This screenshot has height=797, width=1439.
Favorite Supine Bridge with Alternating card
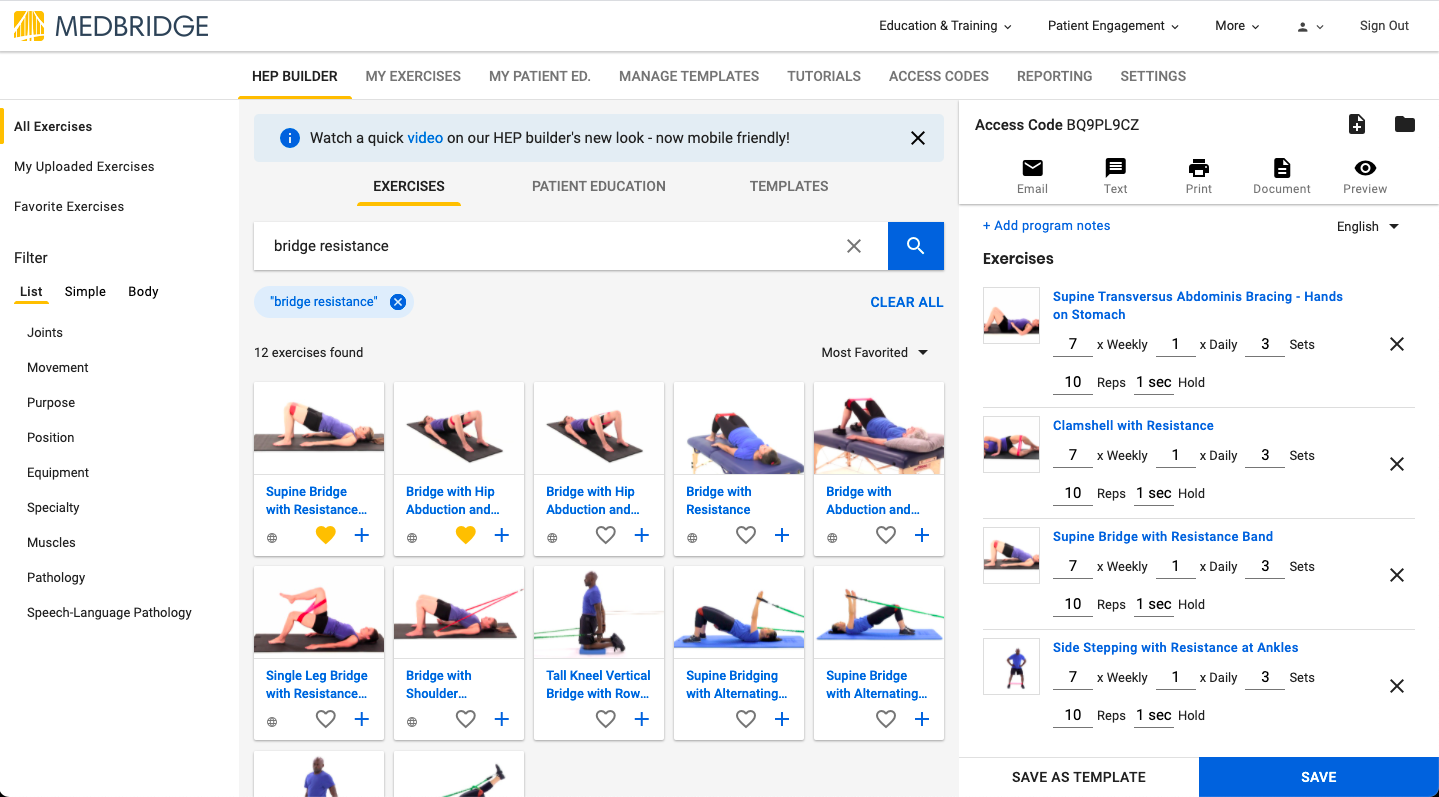point(885,719)
